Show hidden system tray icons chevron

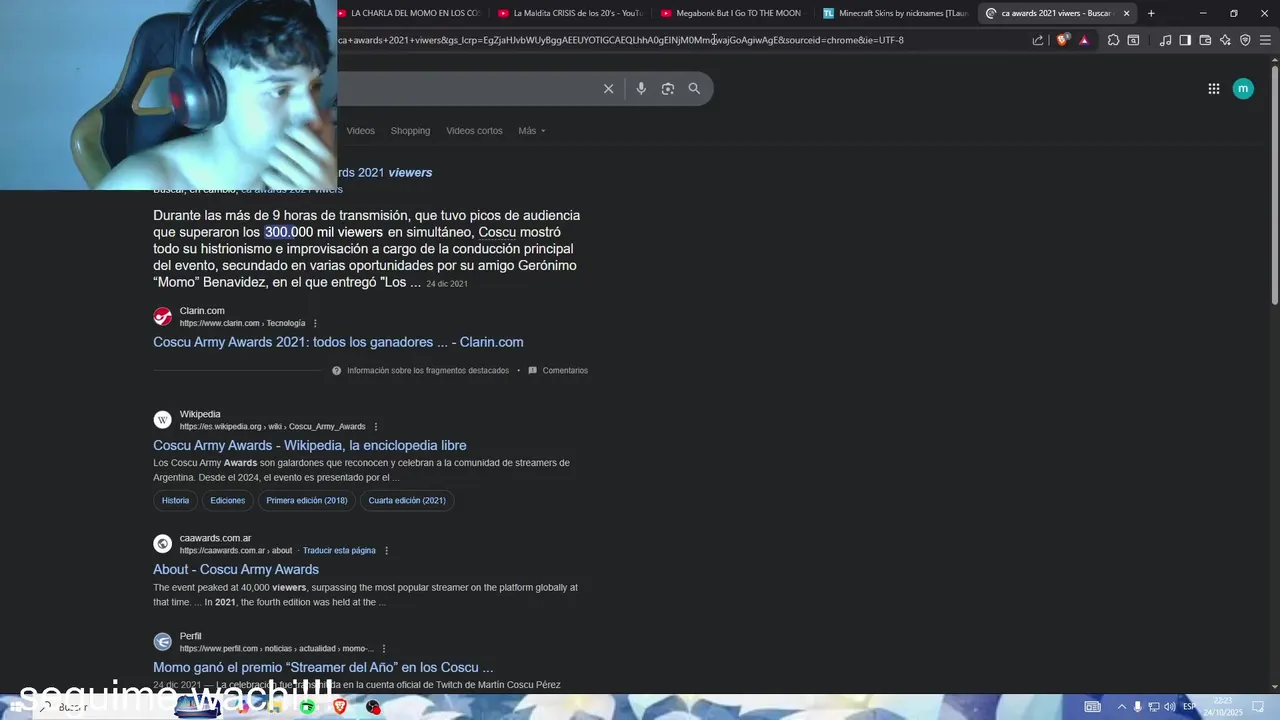tap(1121, 707)
